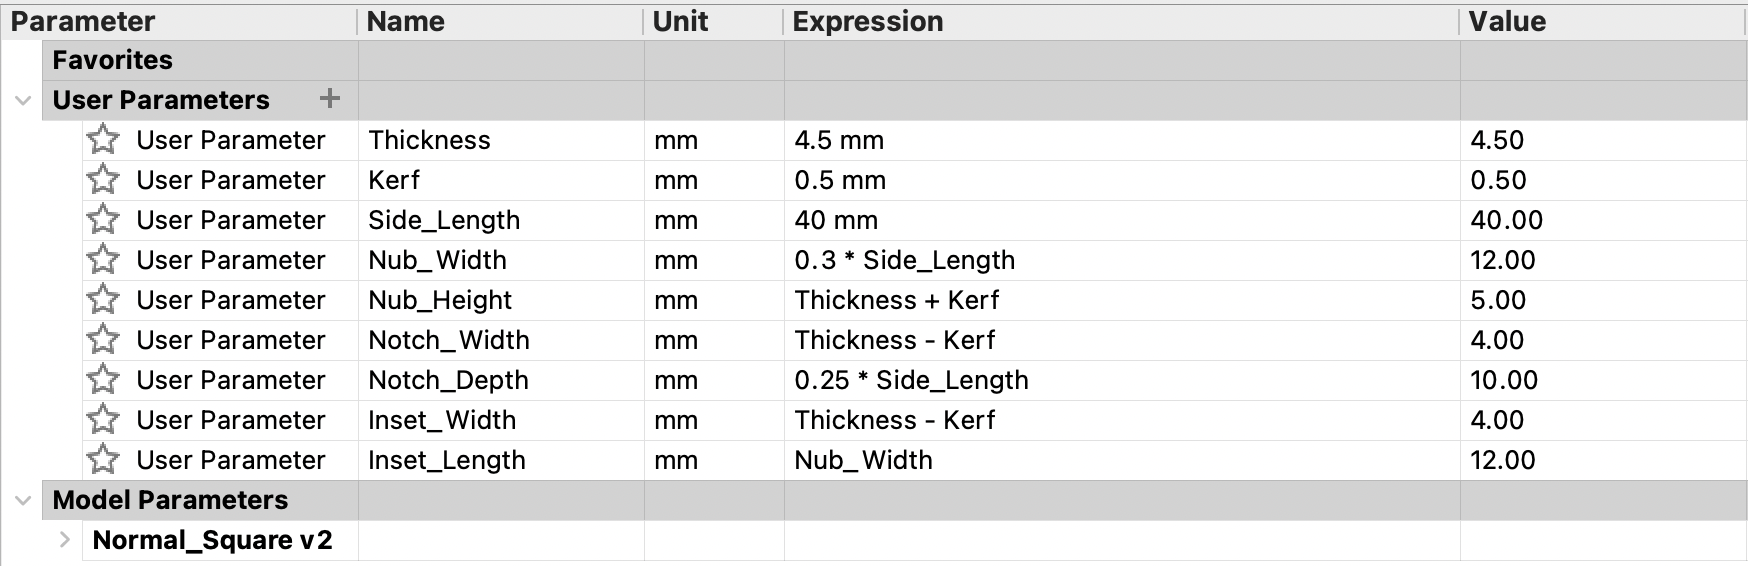Expand the Normal_Square v2 tree item

tap(65, 540)
